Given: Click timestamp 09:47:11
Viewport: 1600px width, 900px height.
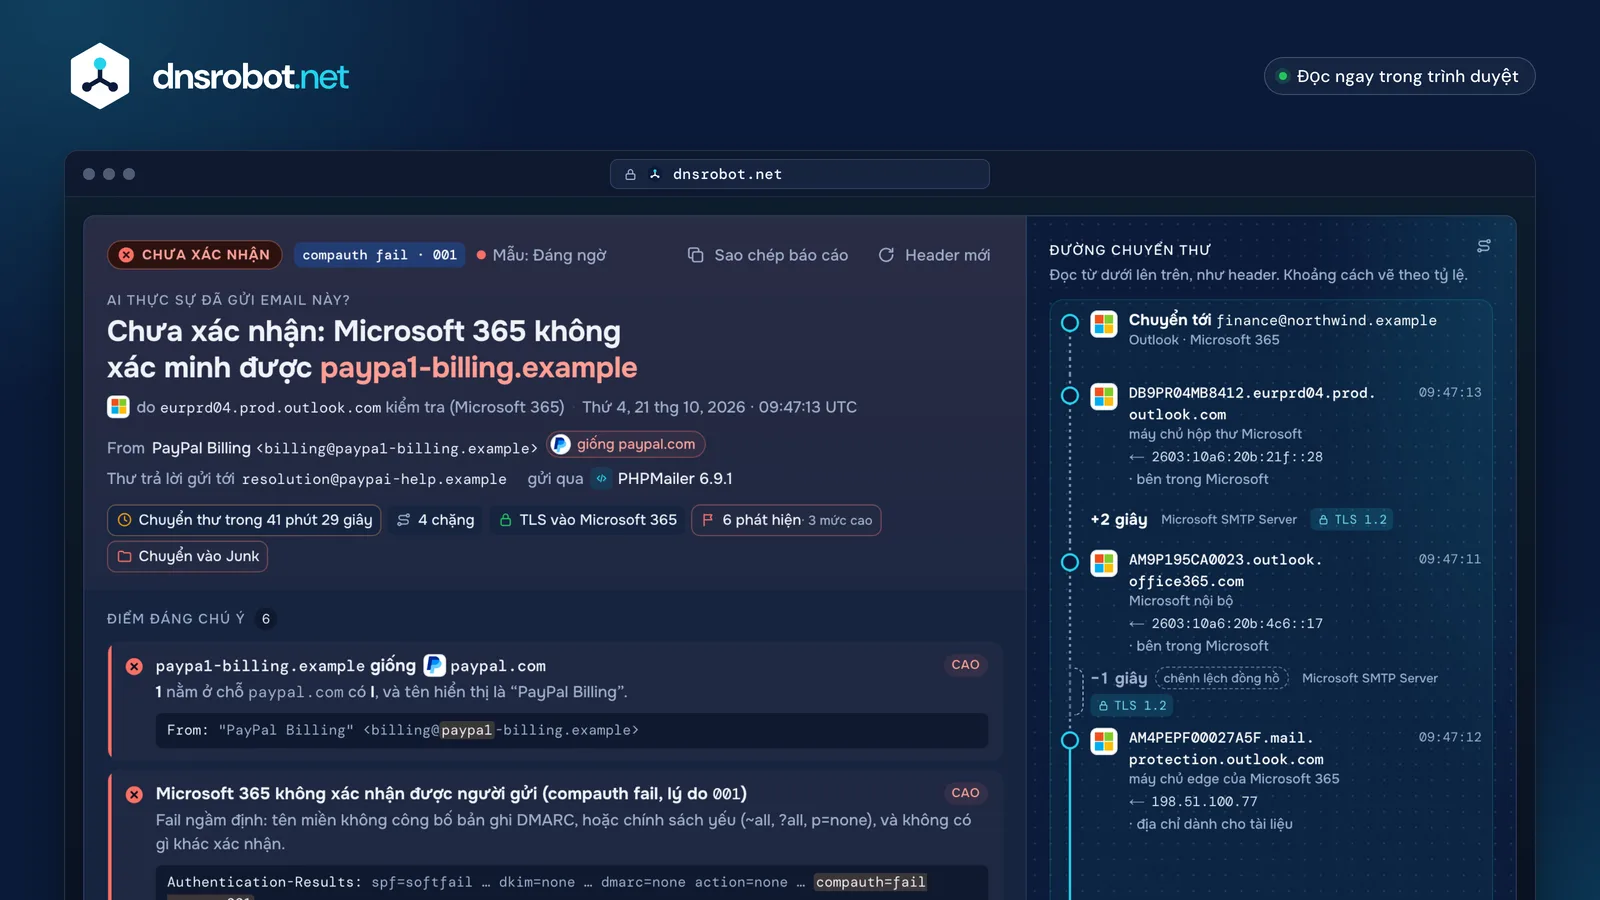Looking at the screenshot, I should point(1450,560).
